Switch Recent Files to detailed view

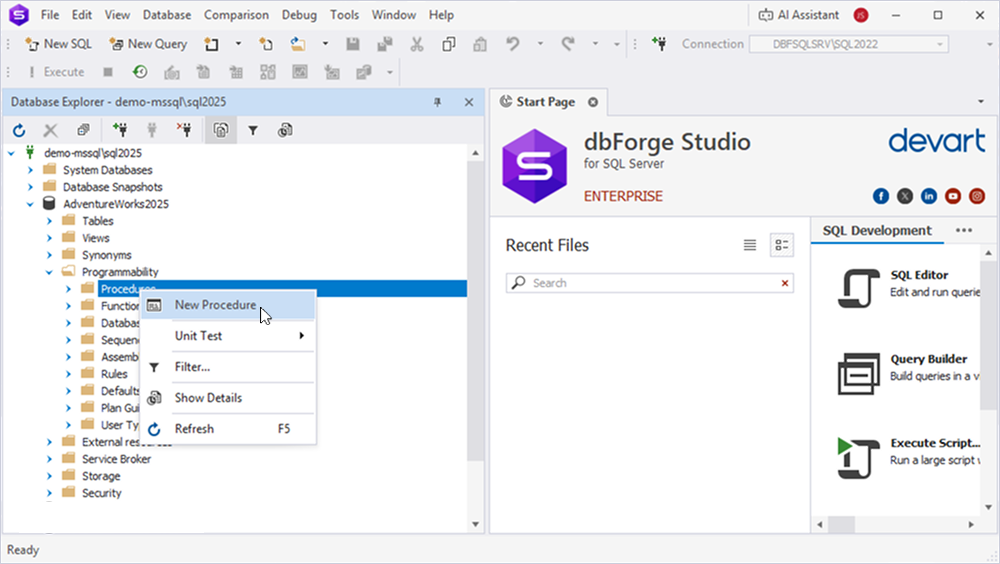[x=781, y=245]
